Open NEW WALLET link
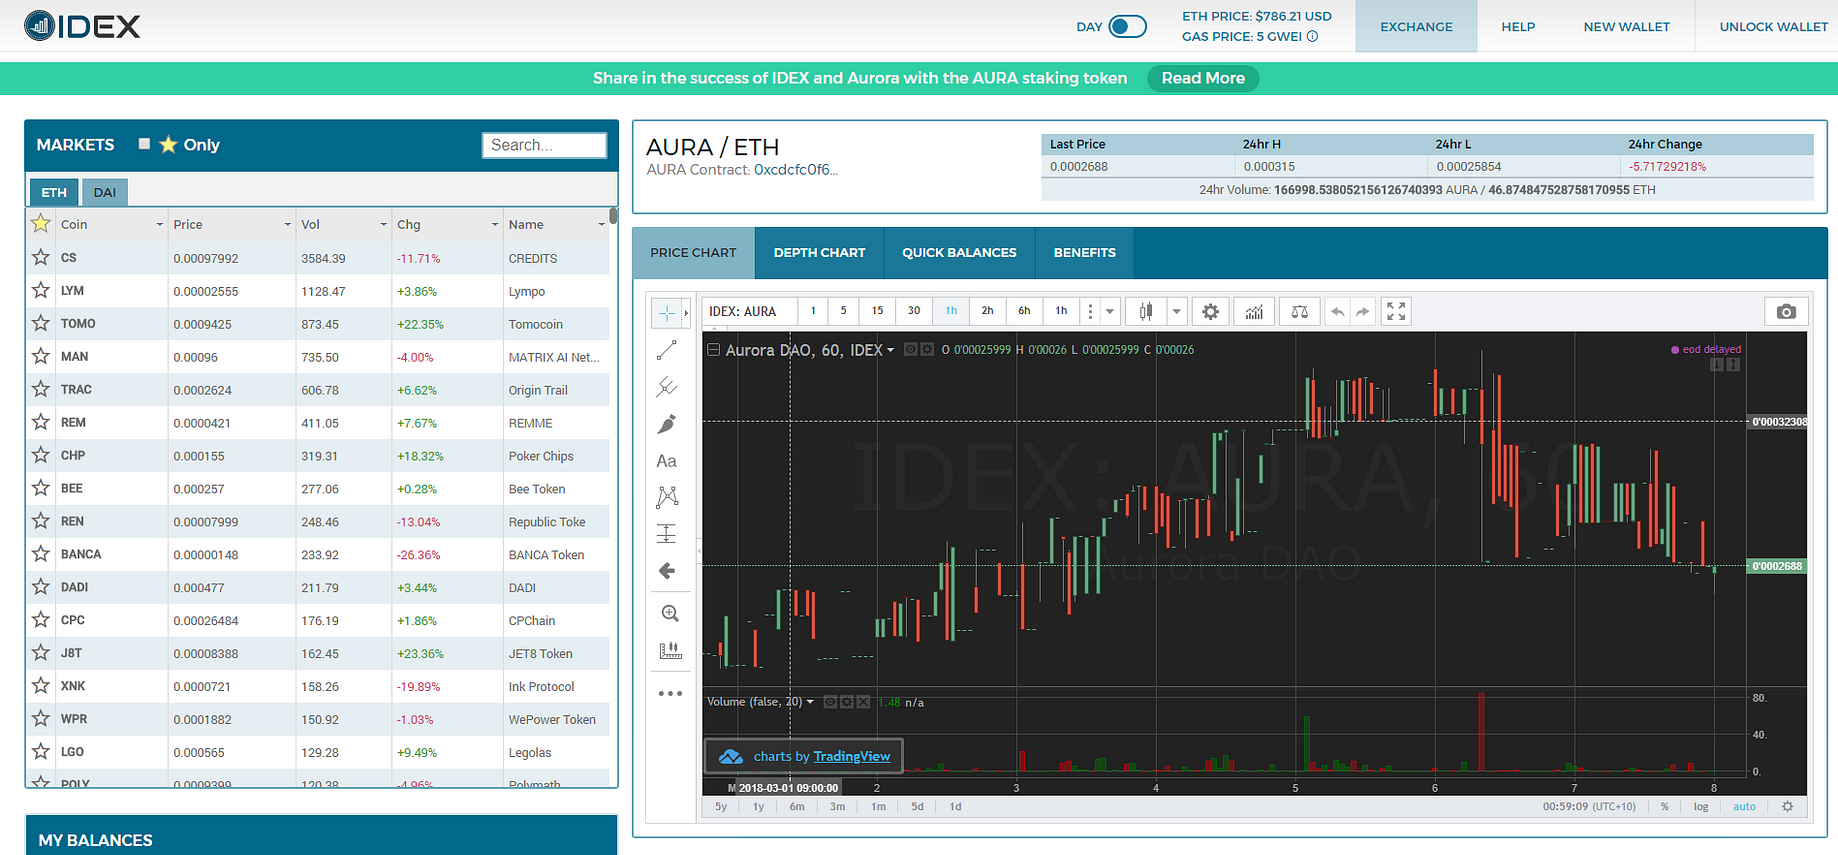The image size is (1838, 855). (x=1627, y=26)
